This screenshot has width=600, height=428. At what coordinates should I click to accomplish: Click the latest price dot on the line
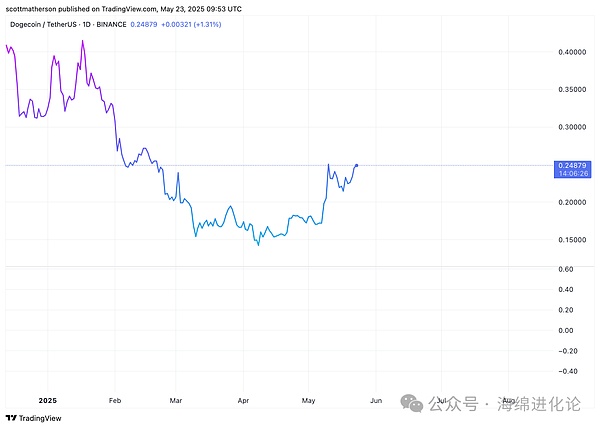pos(357,164)
